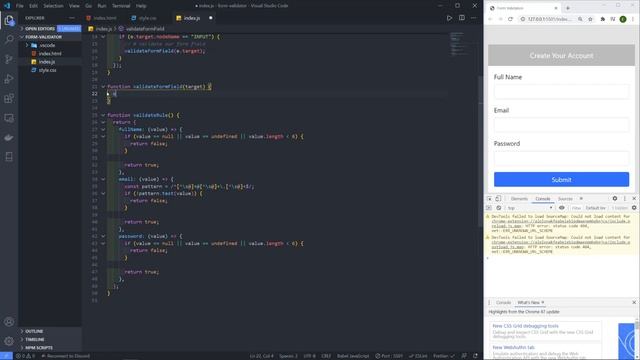The image size is (640, 360).
Task: Open the Terminal menu
Action: point(121,6)
